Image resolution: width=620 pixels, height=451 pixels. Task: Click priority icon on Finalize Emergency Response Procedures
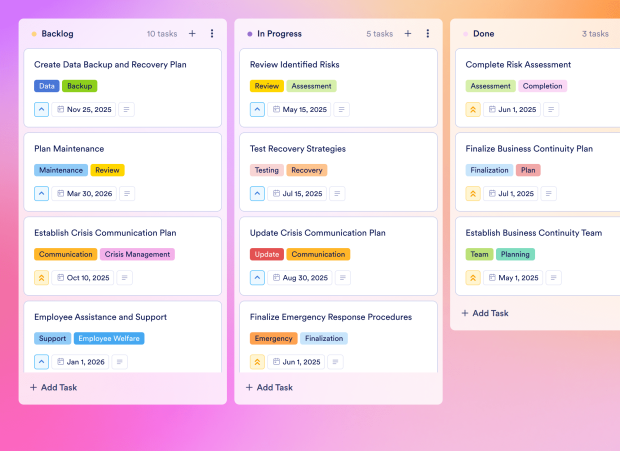pyautogui.click(x=257, y=362)
